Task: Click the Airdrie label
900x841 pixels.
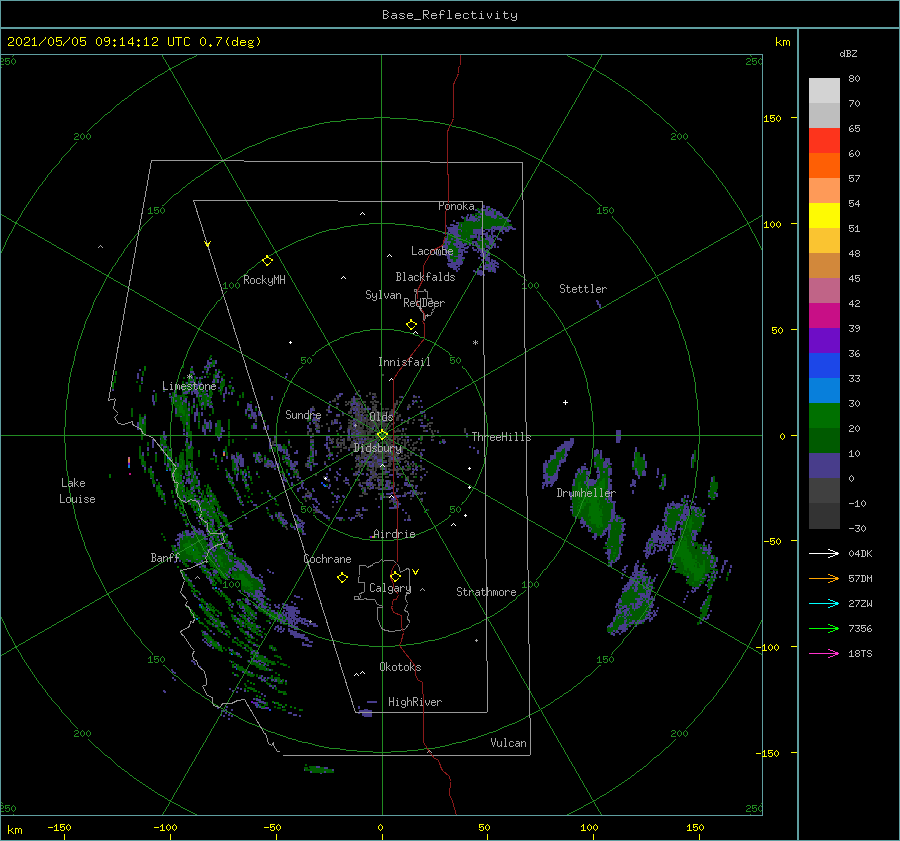Action: pos(394,534)
